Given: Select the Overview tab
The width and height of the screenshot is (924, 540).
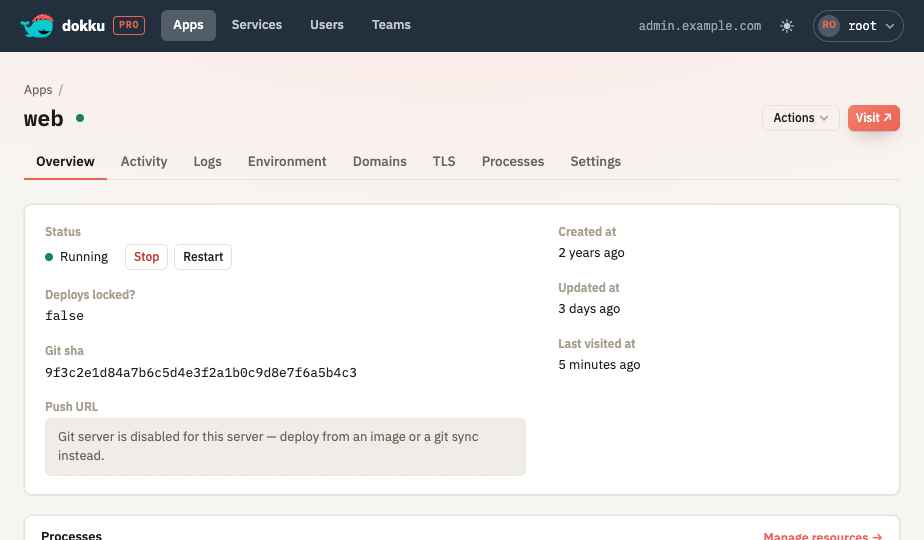Looking at the screenshot, I should [65, 162].
